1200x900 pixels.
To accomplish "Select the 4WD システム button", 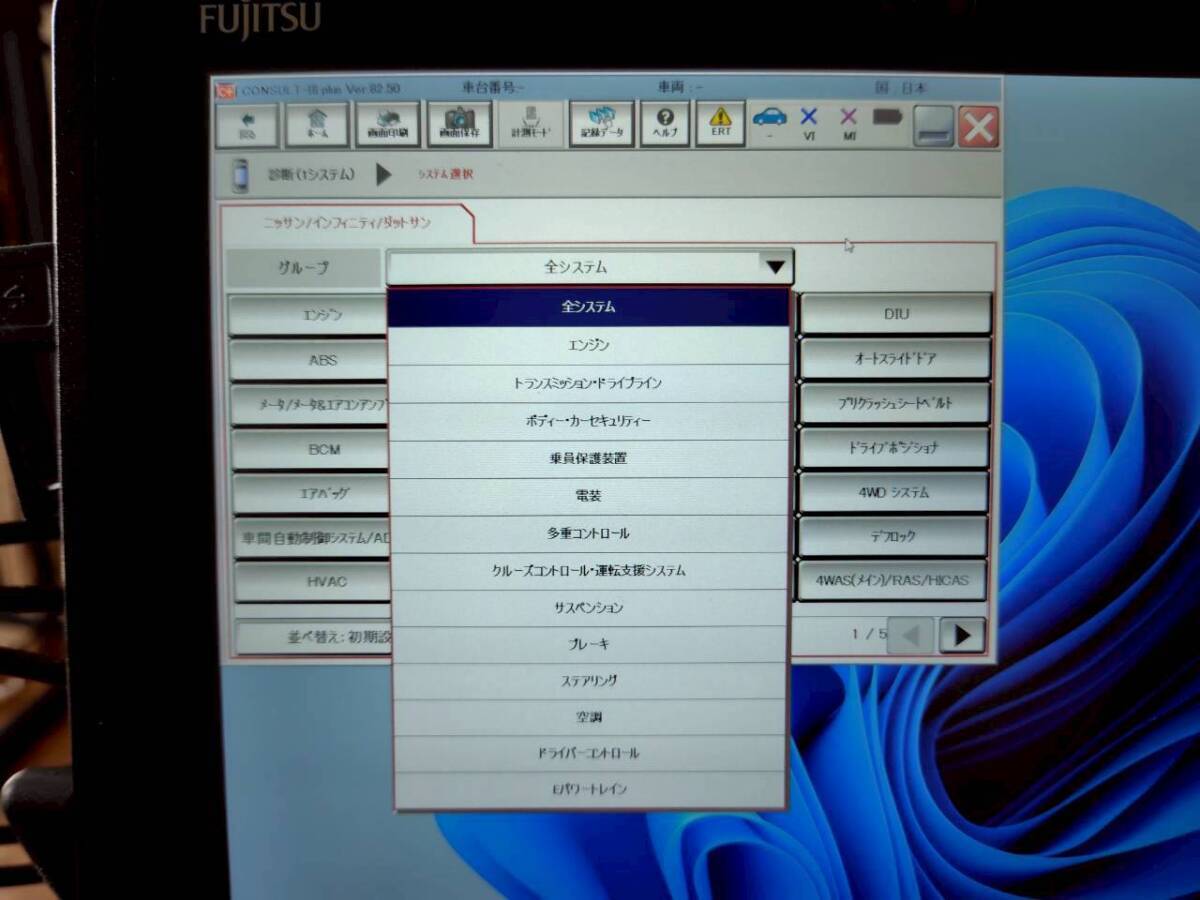I will (x=894, y=492).
